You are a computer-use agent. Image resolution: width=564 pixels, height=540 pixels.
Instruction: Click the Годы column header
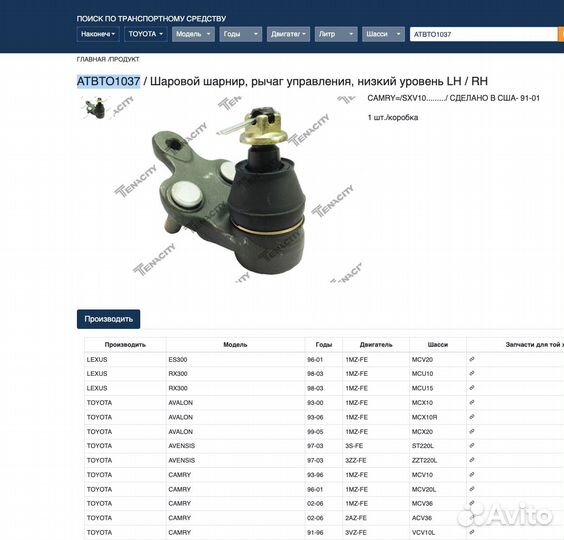[x=324, y=345]
